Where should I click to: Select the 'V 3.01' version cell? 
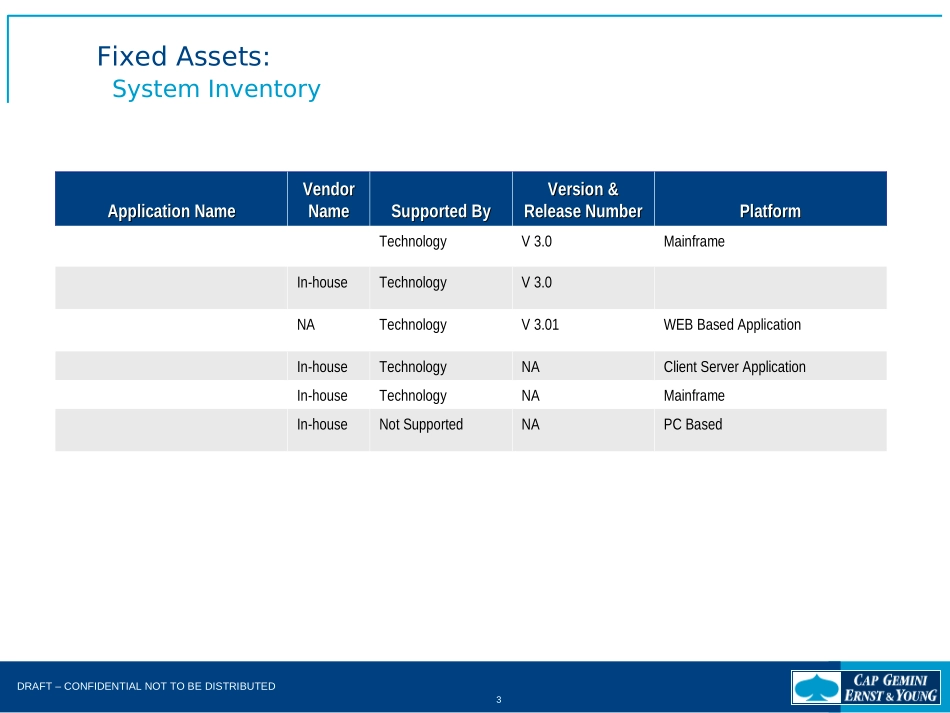point(540,325)
